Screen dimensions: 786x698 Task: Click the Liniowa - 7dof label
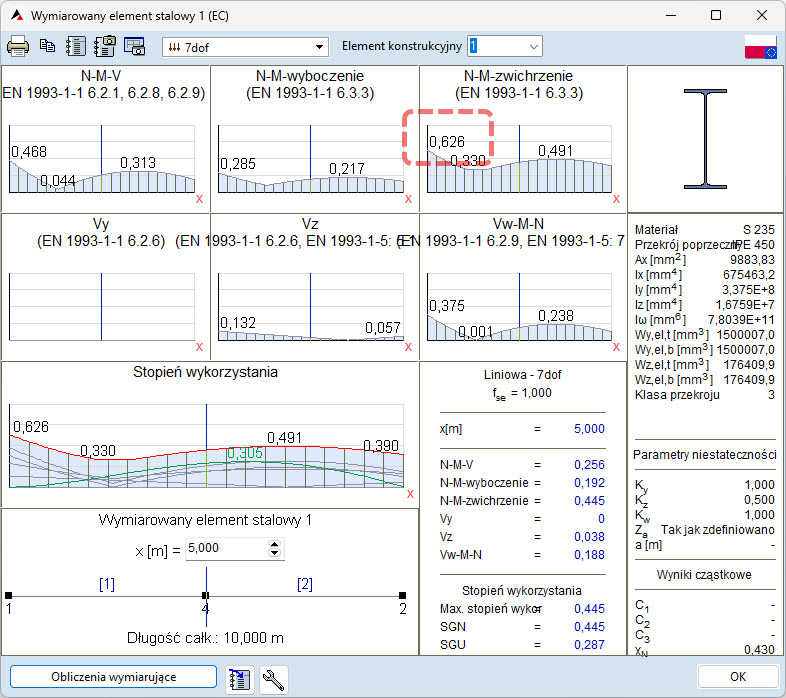tap(522, 375)
